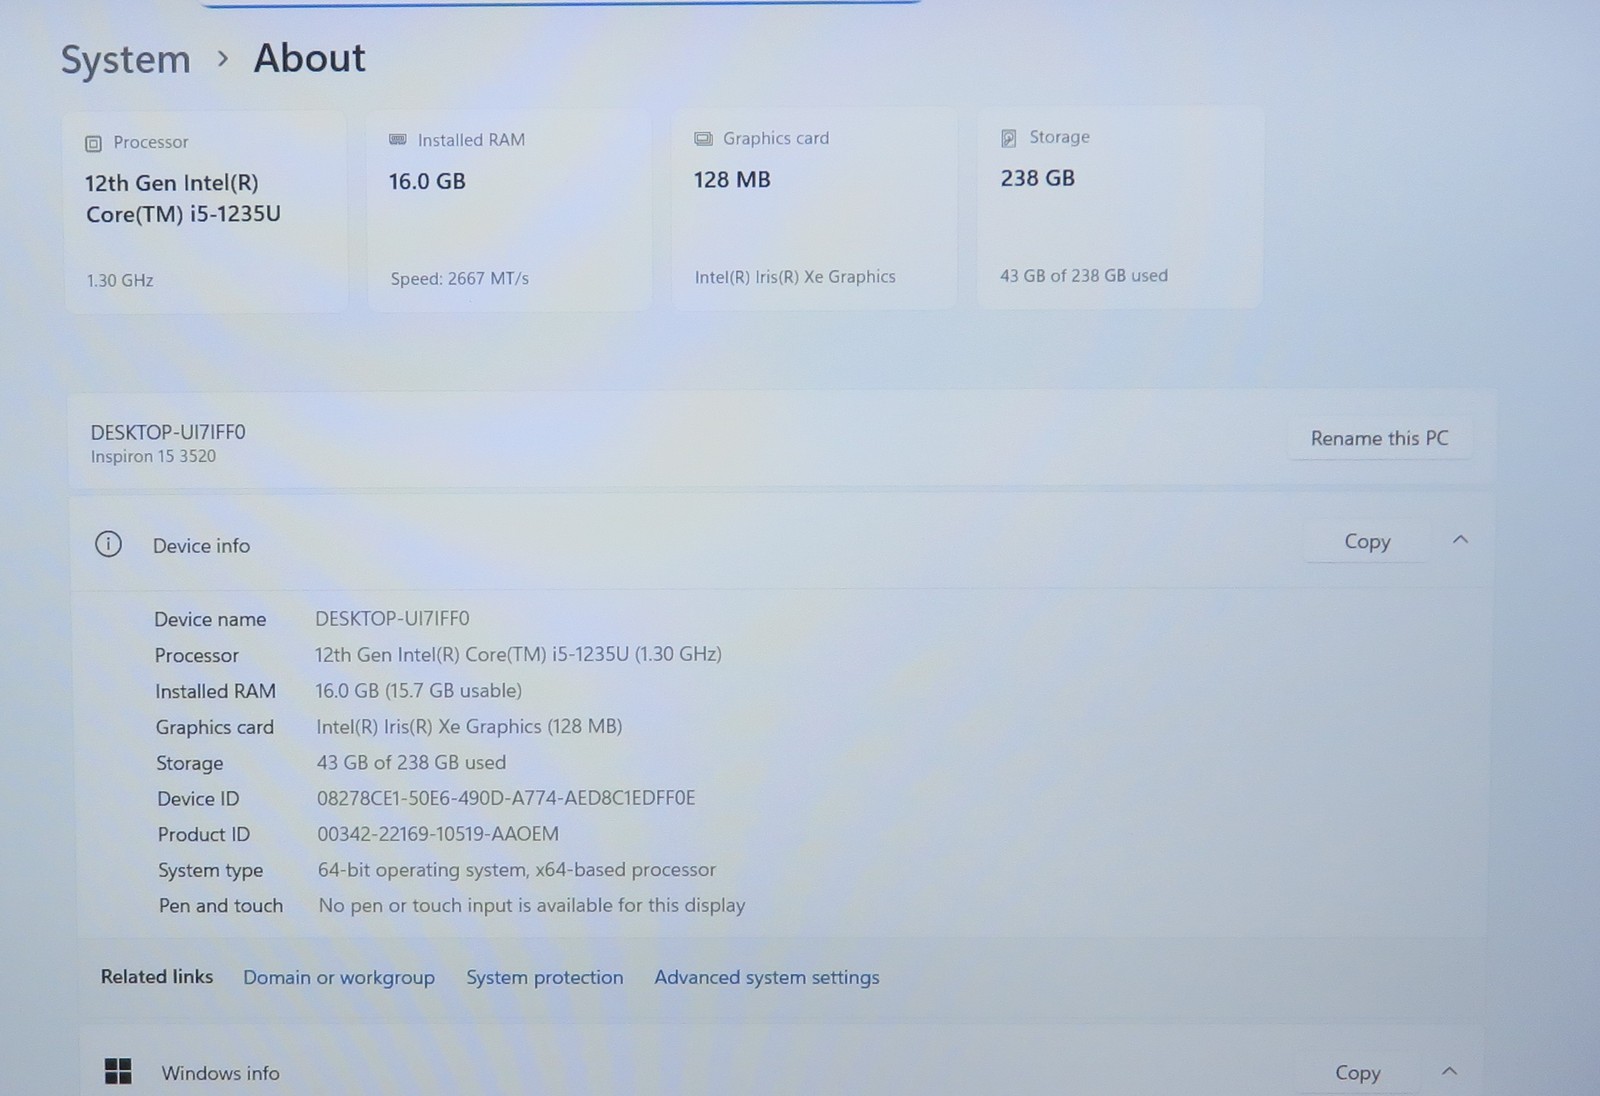Open System protection link

point(544,977)
